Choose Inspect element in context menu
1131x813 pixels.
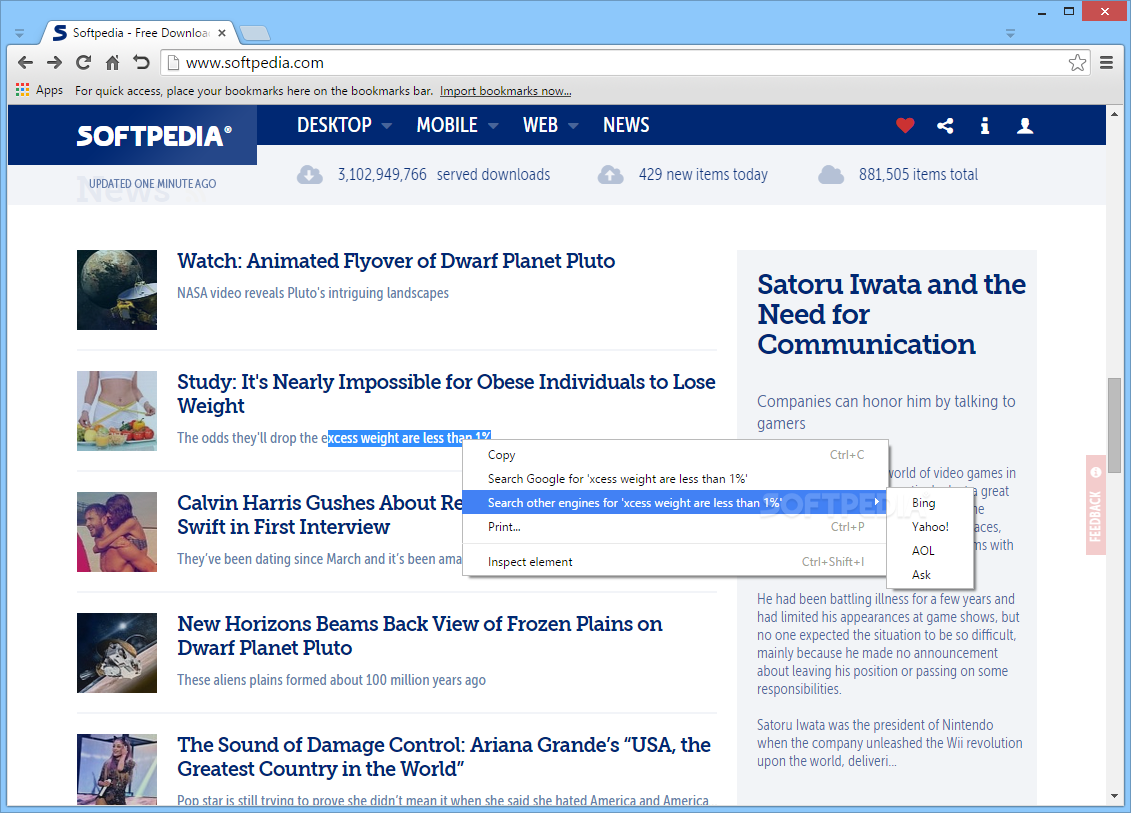(674, 562)
